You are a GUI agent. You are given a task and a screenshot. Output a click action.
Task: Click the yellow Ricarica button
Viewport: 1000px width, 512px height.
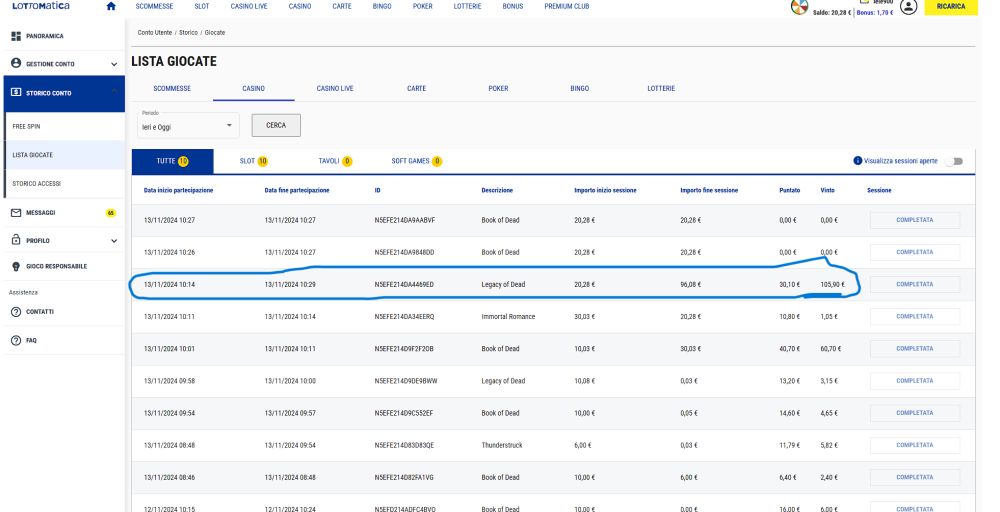(950, 7)
